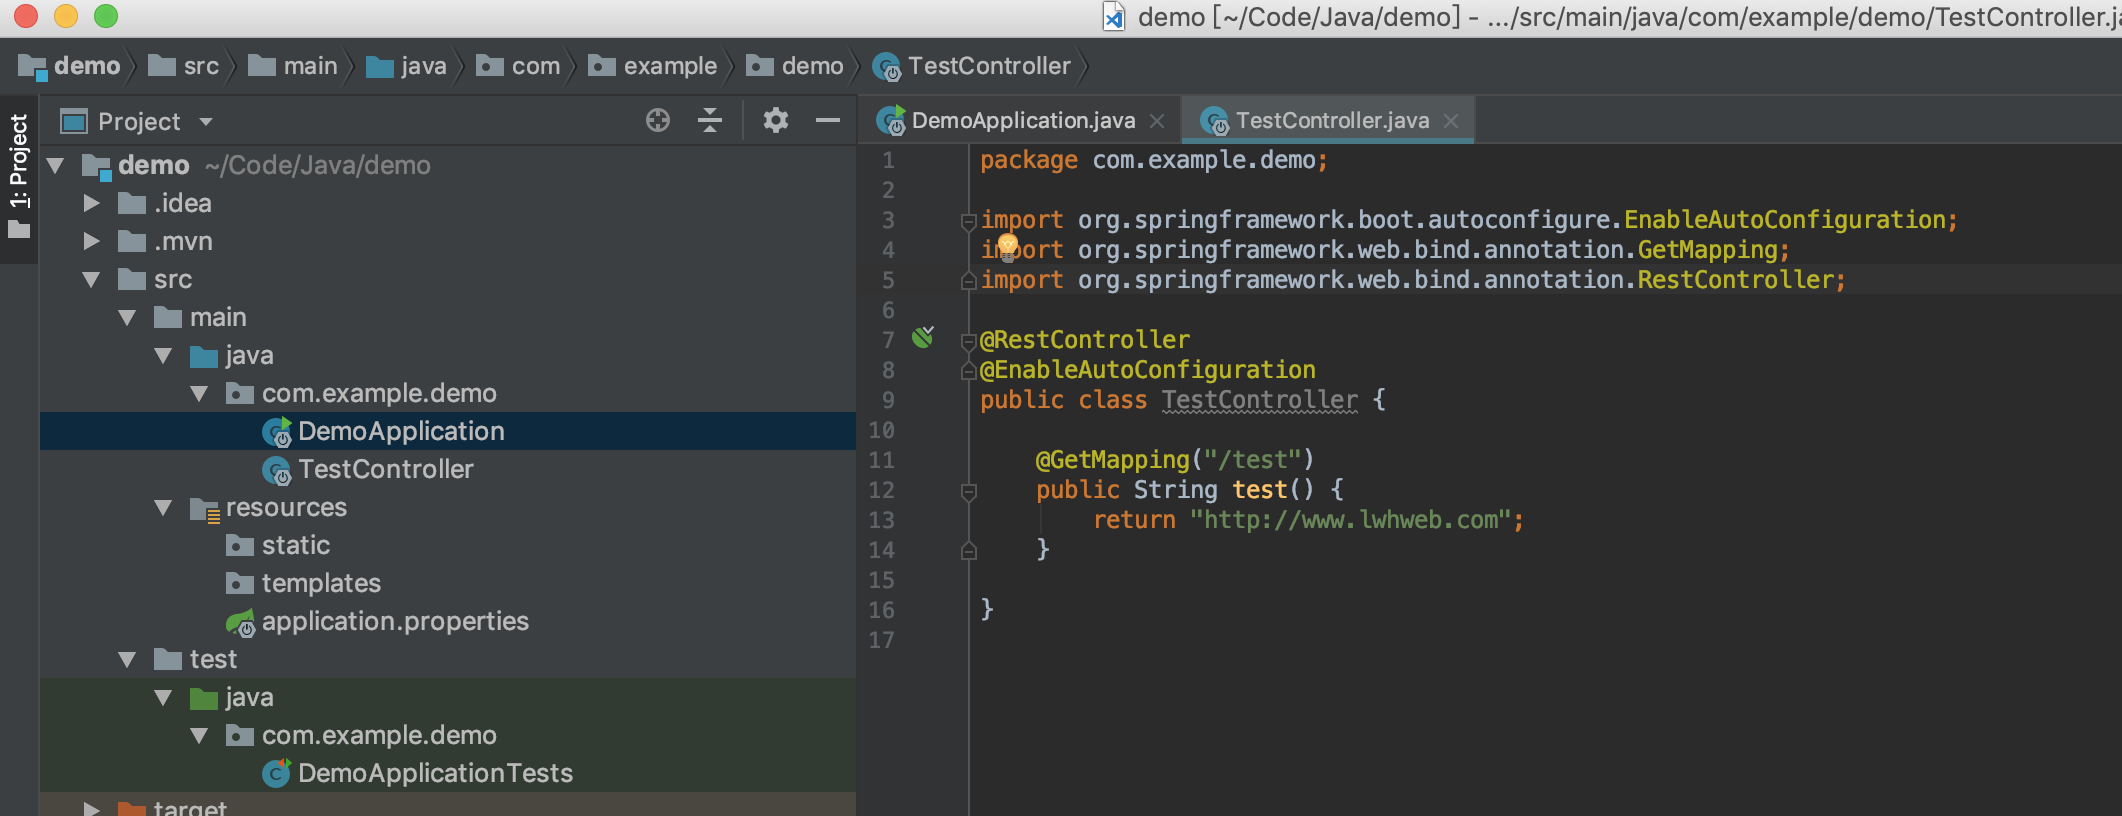Screen dimensions: 2122x816
Task: Click the green Spring bean gutter icon
Action: point(922,338)
